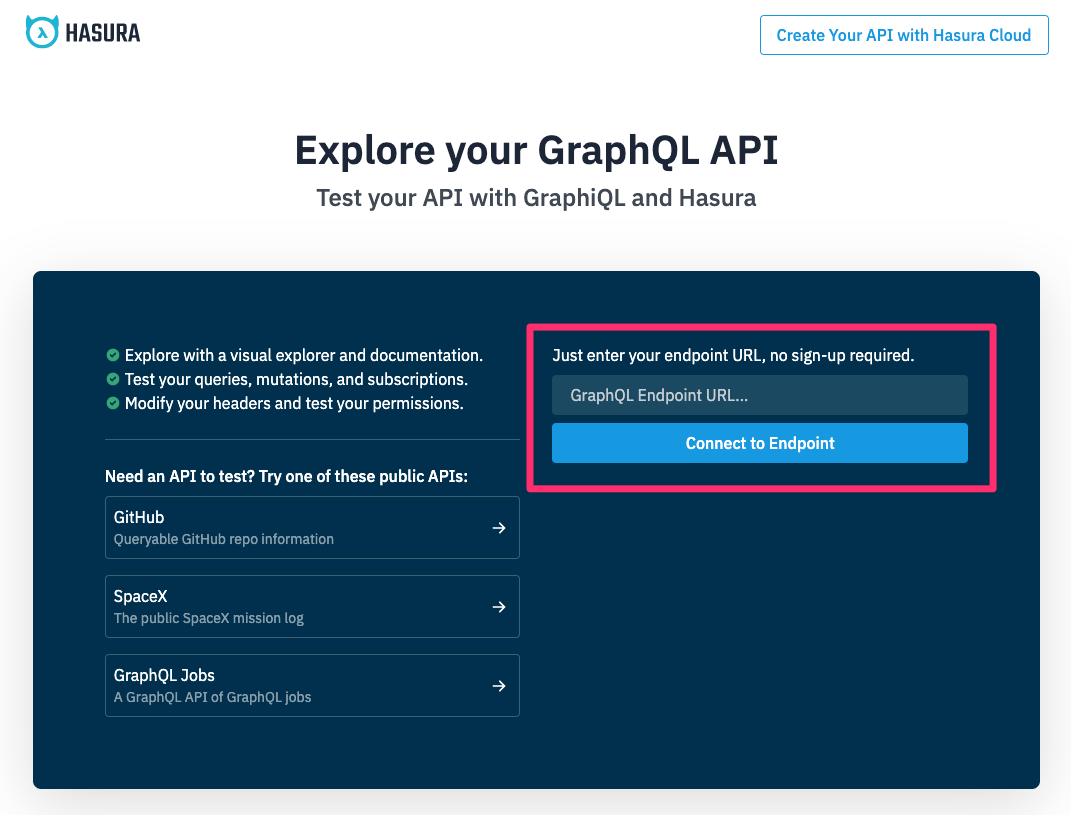Click the checkmark beside headers and permissions line
The image size is (1071, 815).
pyautogui.click(x=113, y=403)
